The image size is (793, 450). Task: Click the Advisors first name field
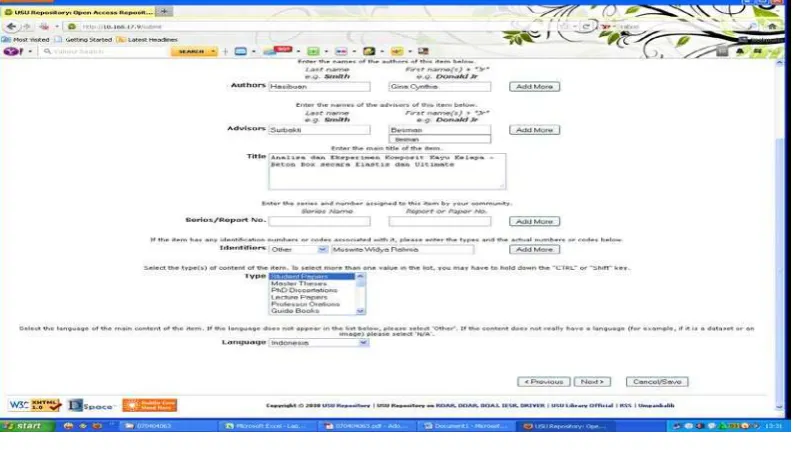[439, 130]
